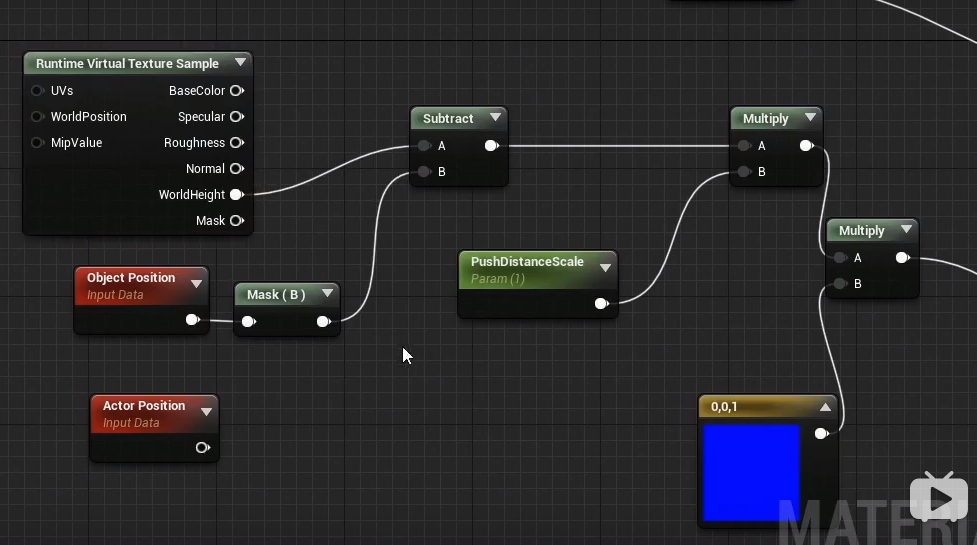Click the UVs input pin
Screen dimensions: 977x545
click(x=37, y=91)
